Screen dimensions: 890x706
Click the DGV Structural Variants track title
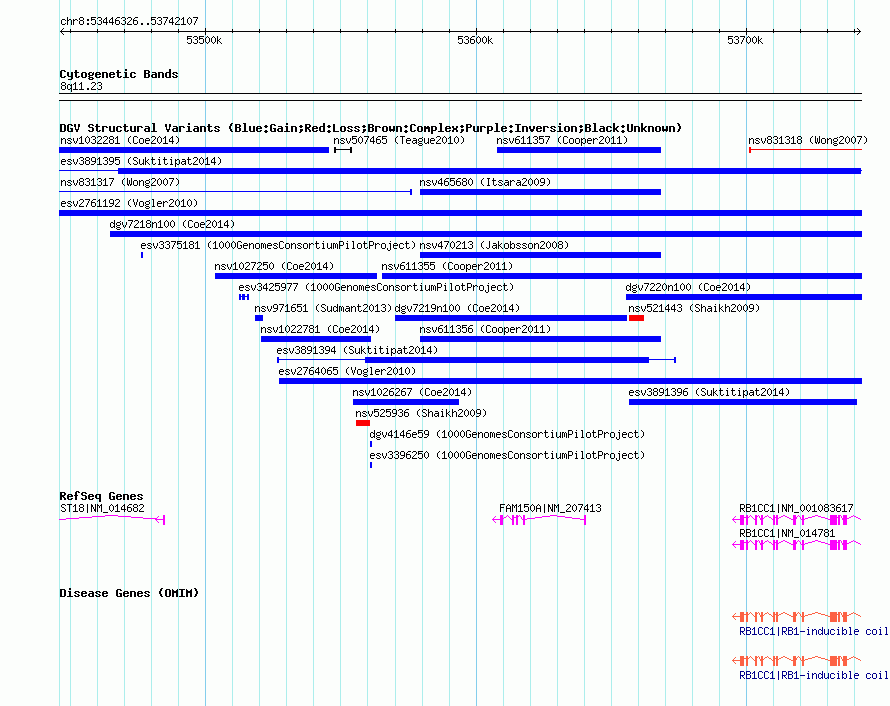371,128
